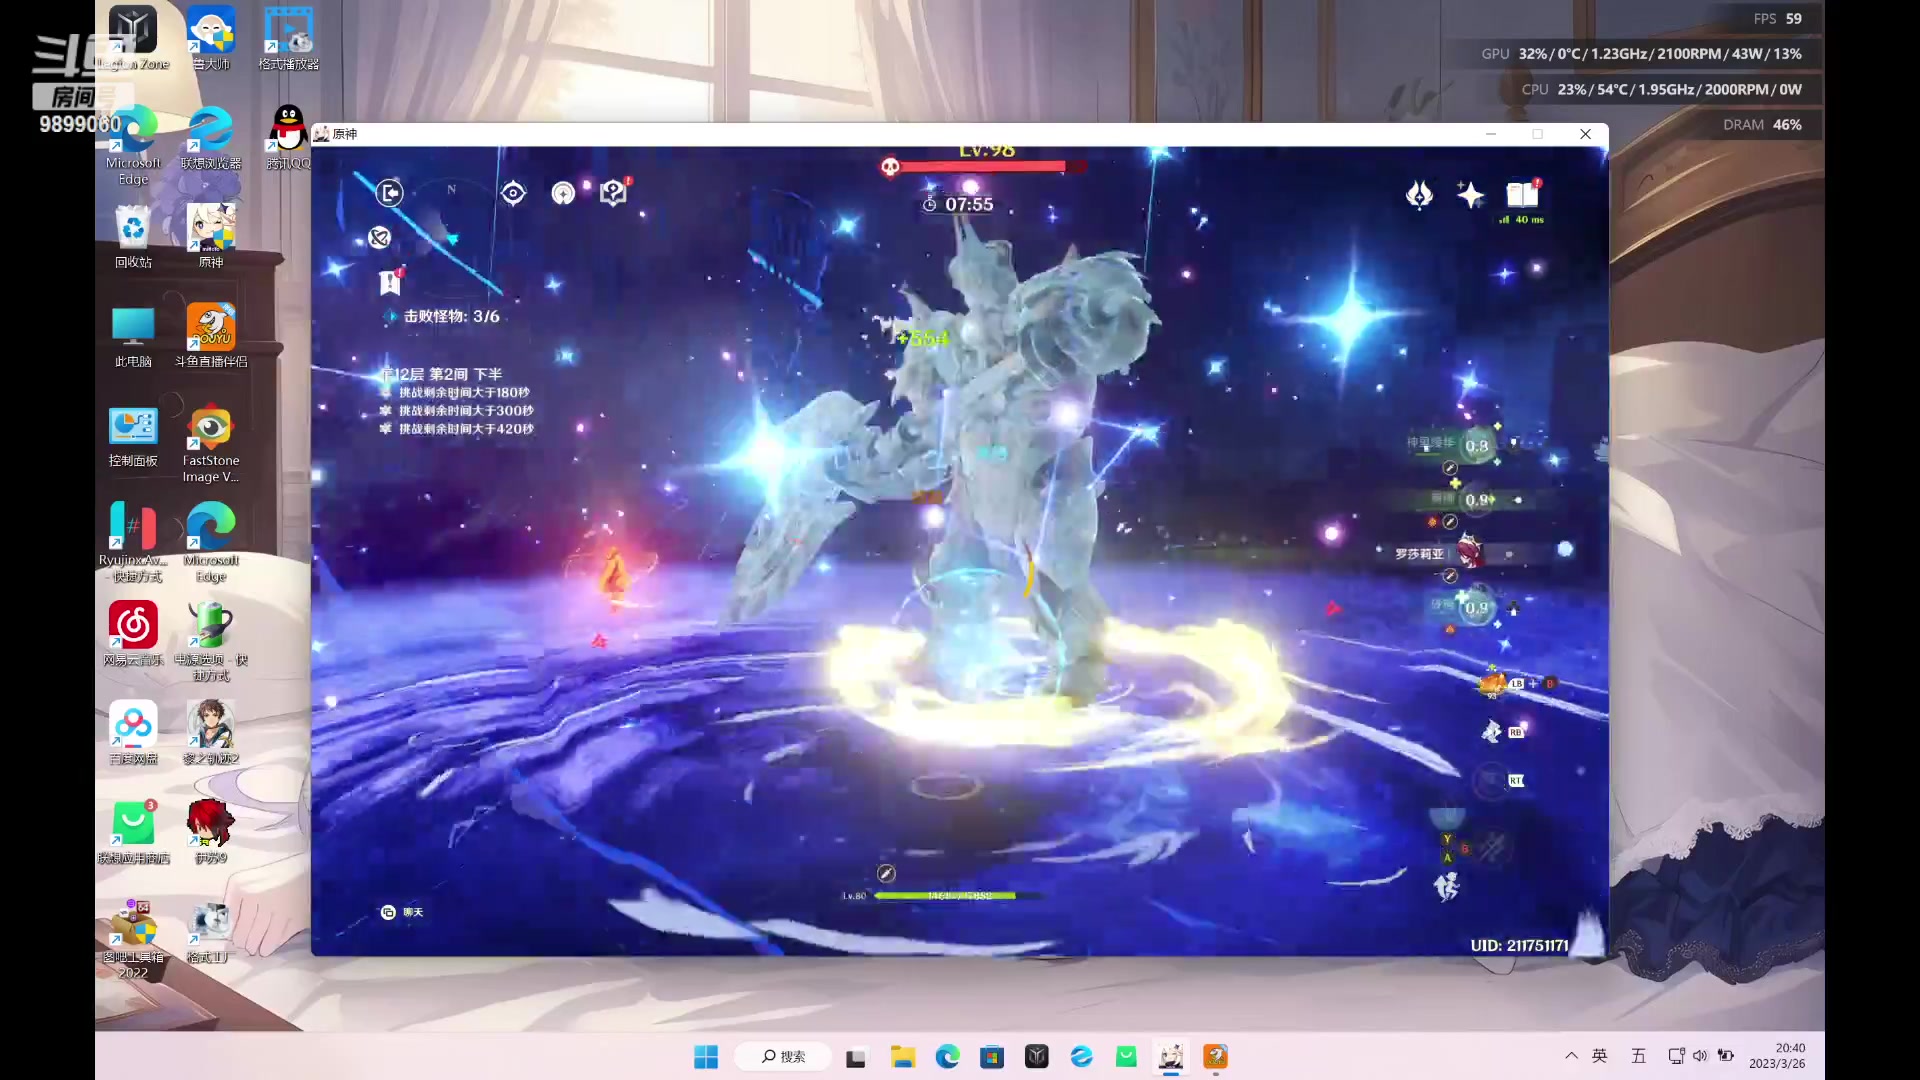
Task: Click the exit domain icon in game
Action: point(389,192)
